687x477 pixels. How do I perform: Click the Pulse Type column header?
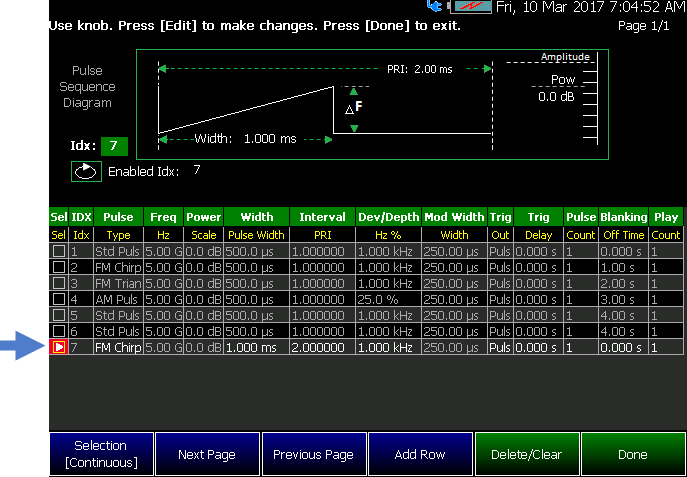[x=118, y=226]
